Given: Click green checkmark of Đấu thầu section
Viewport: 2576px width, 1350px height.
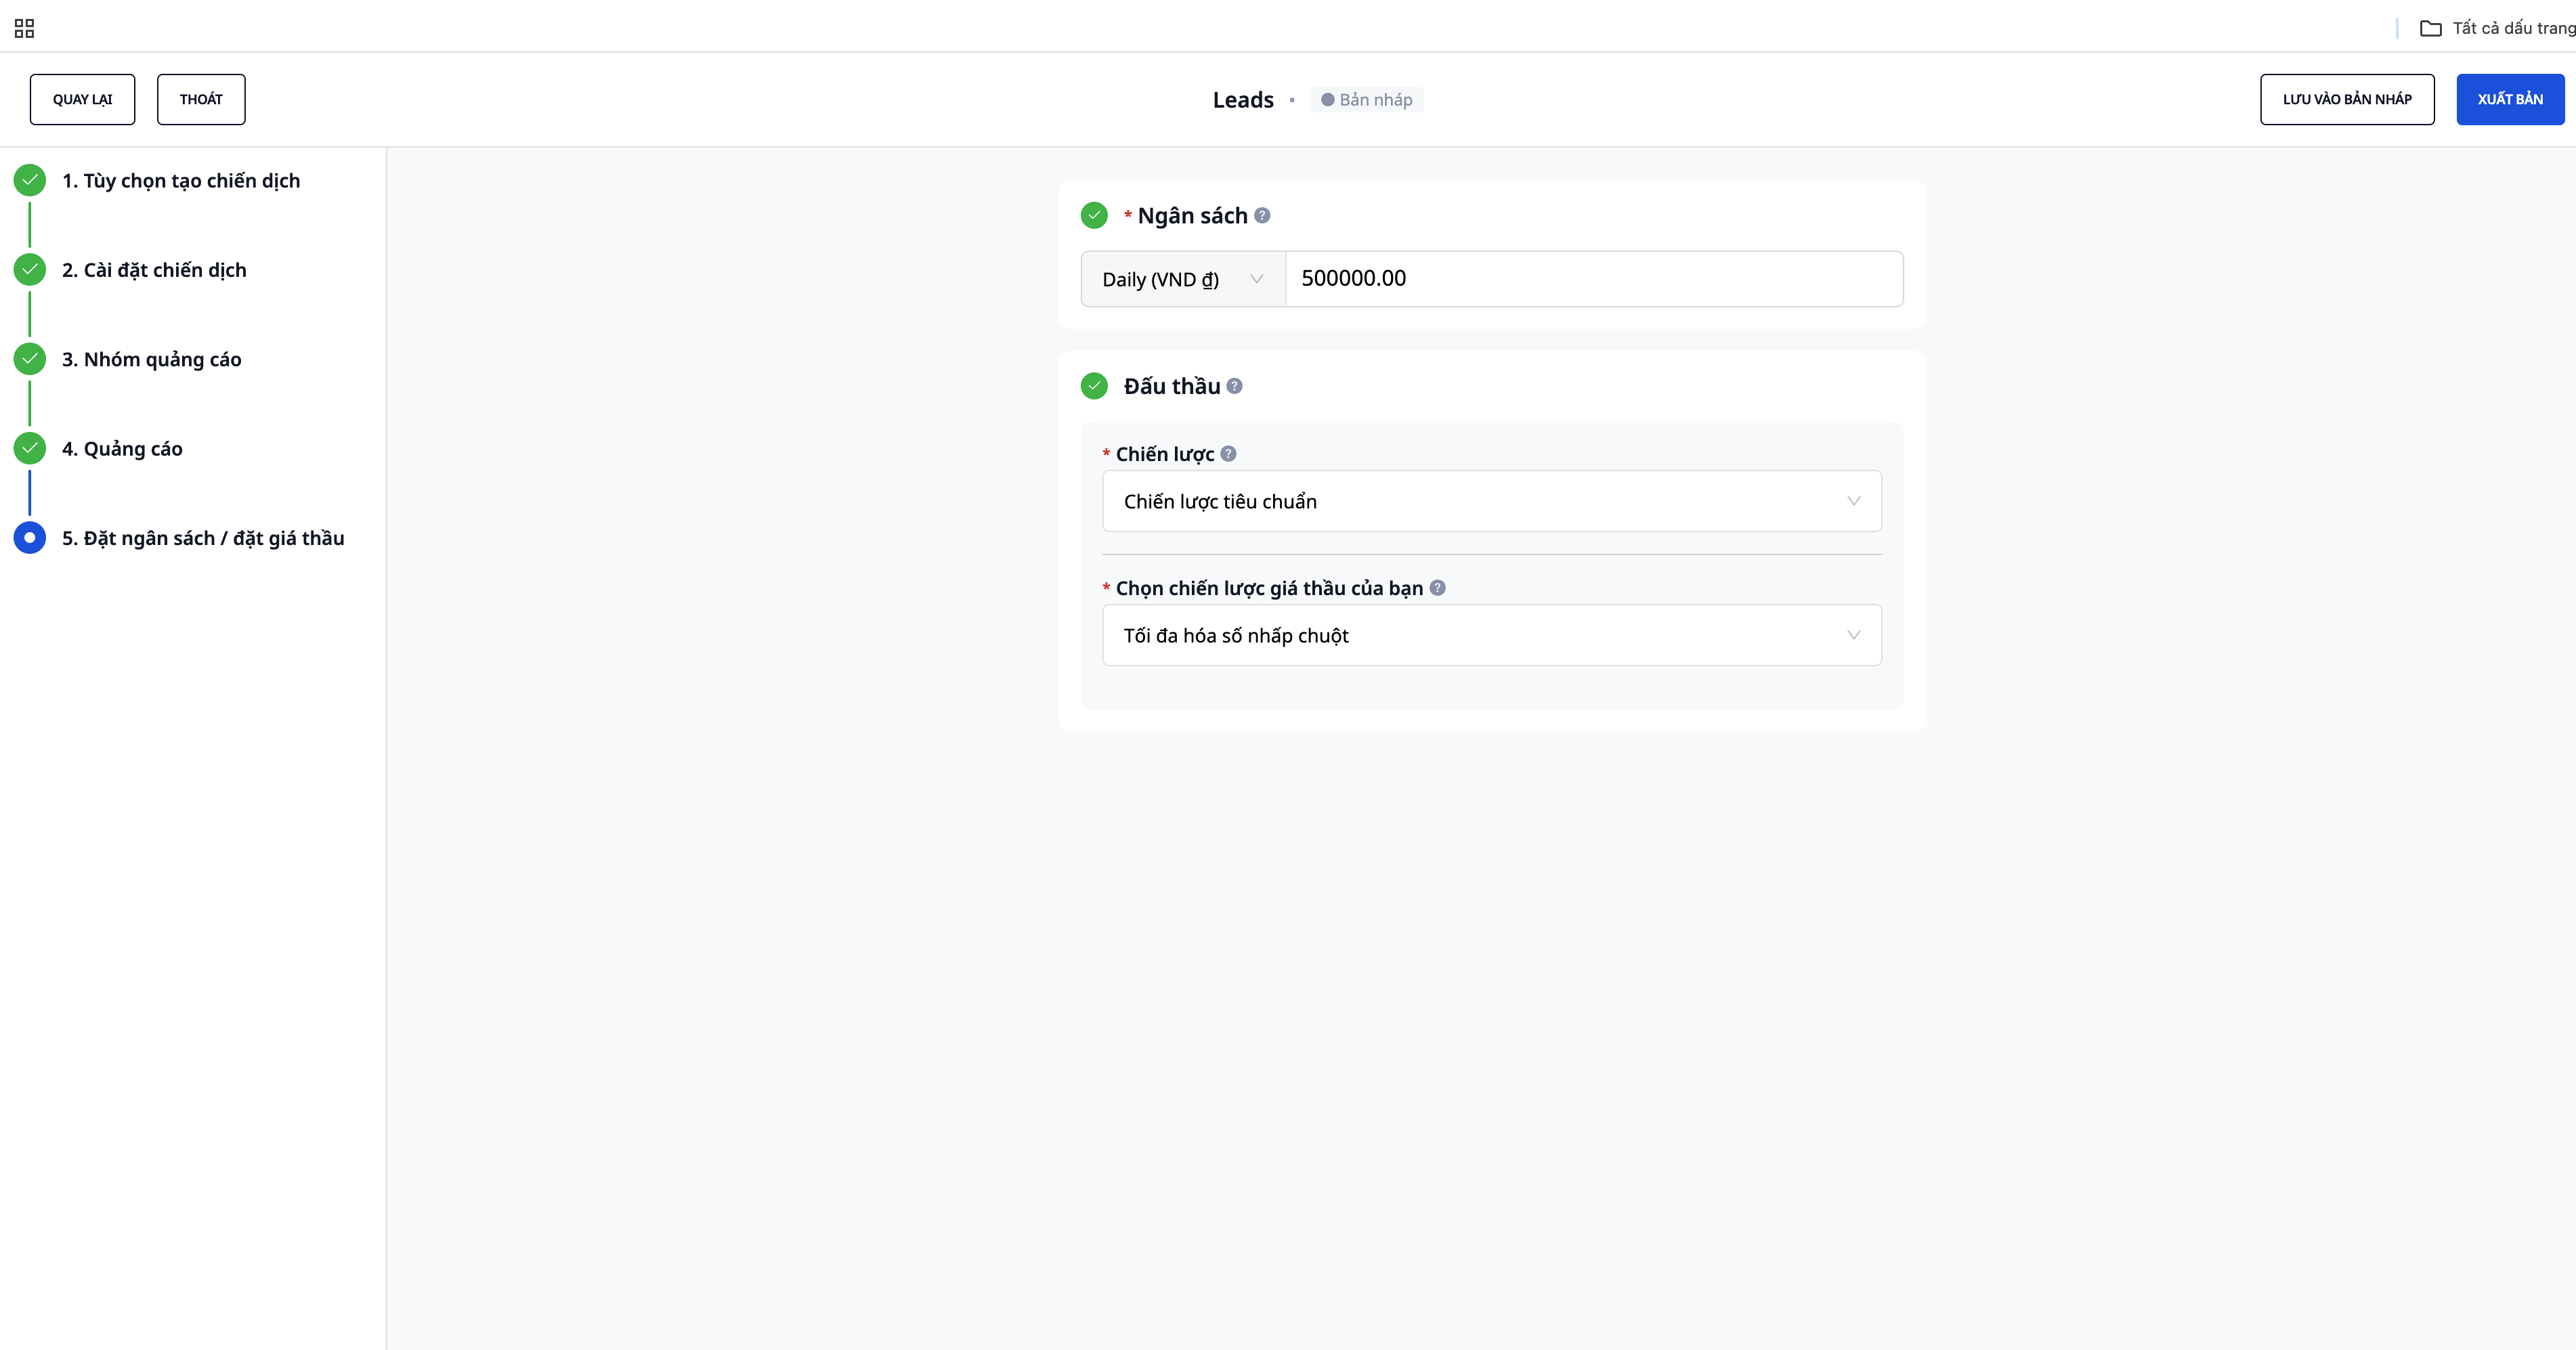Looking at the screenshot, I should click(x=1094, y=386).
